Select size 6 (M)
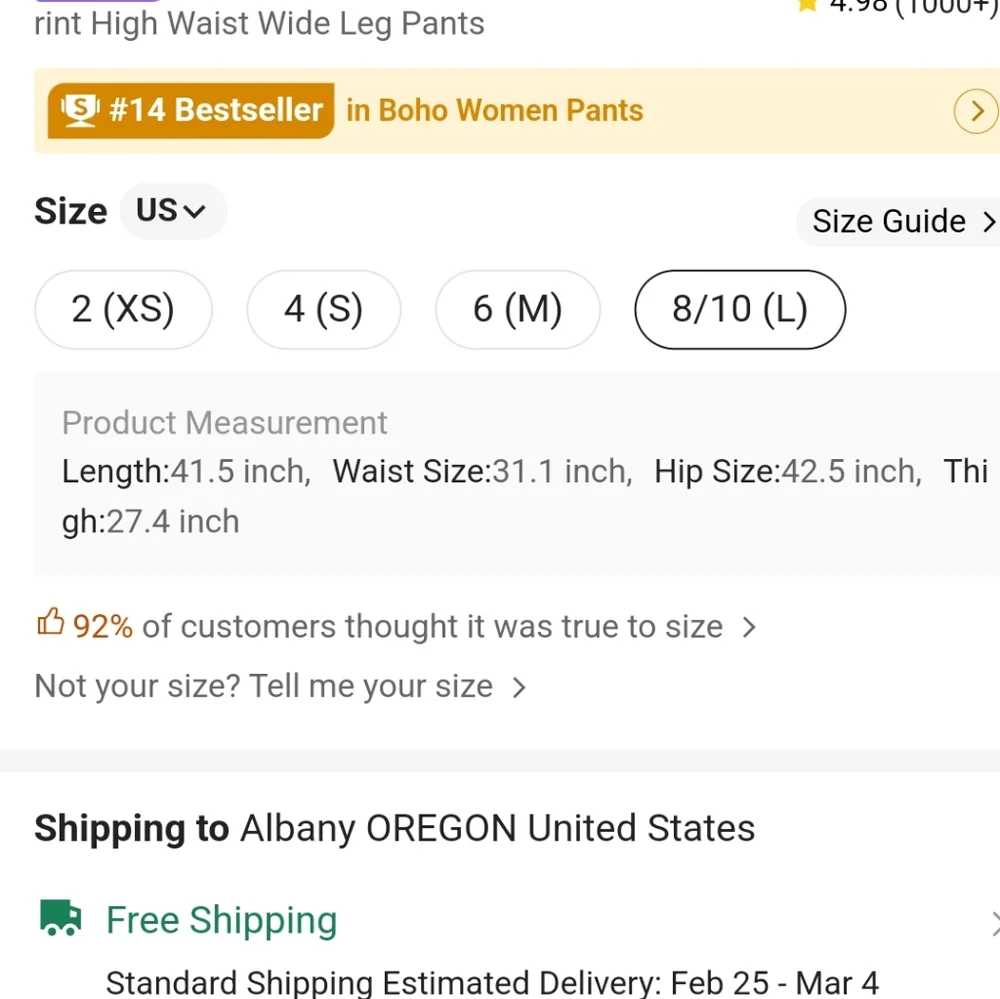Image resolution: width=1000 pixels, height=999 pixels. click(x=517, y=309)
